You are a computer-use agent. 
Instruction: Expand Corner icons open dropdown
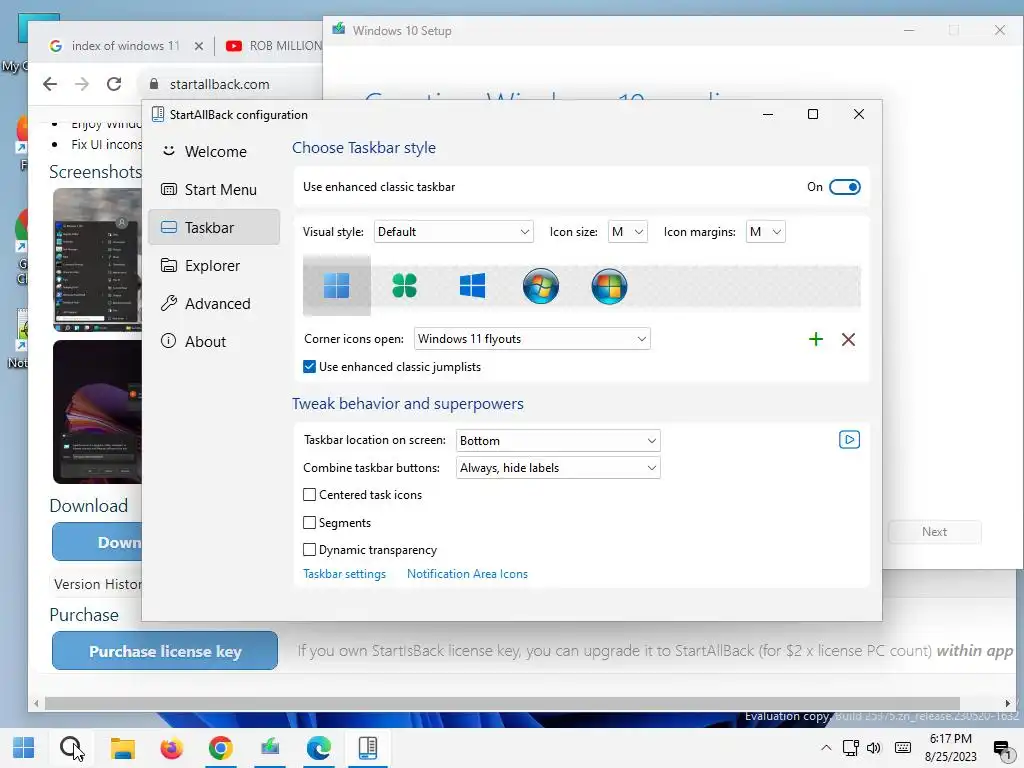click(532, 339)
